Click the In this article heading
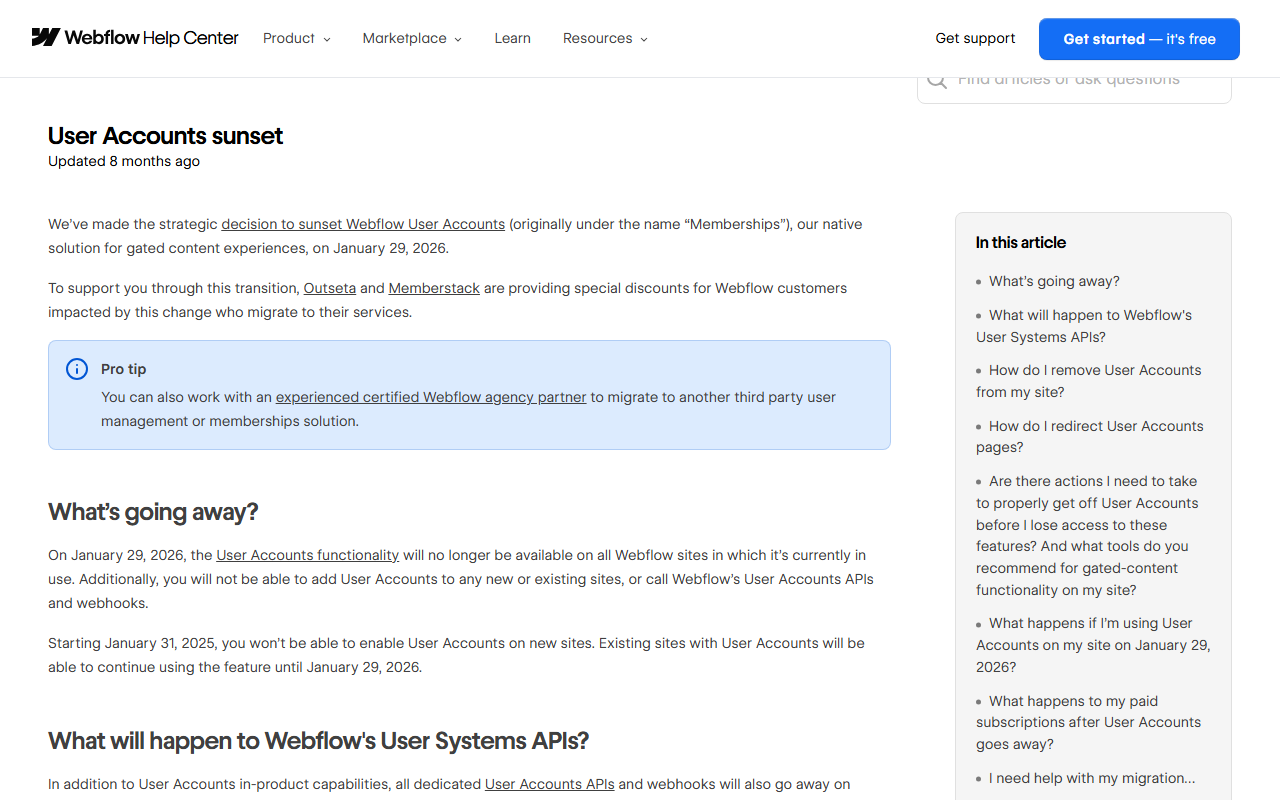The width and height of the screenshot is (1280, 800). pos(1021,243)
